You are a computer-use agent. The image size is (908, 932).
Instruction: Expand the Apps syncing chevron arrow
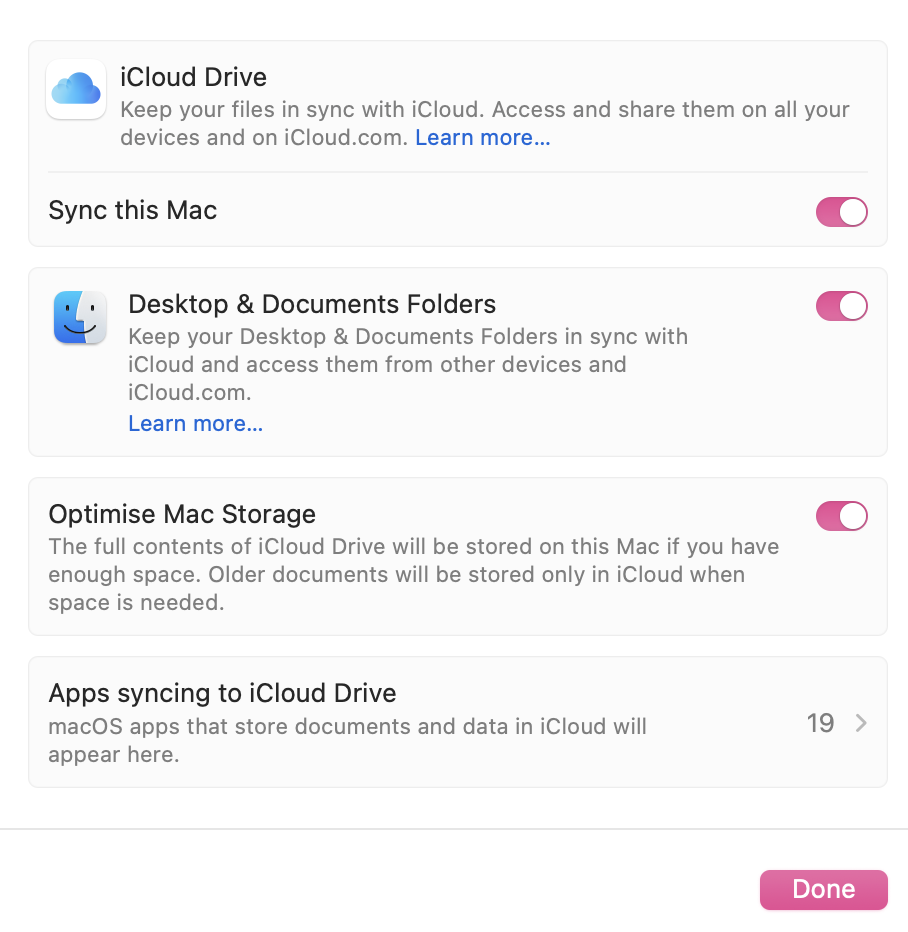click(x=861, y=724)
